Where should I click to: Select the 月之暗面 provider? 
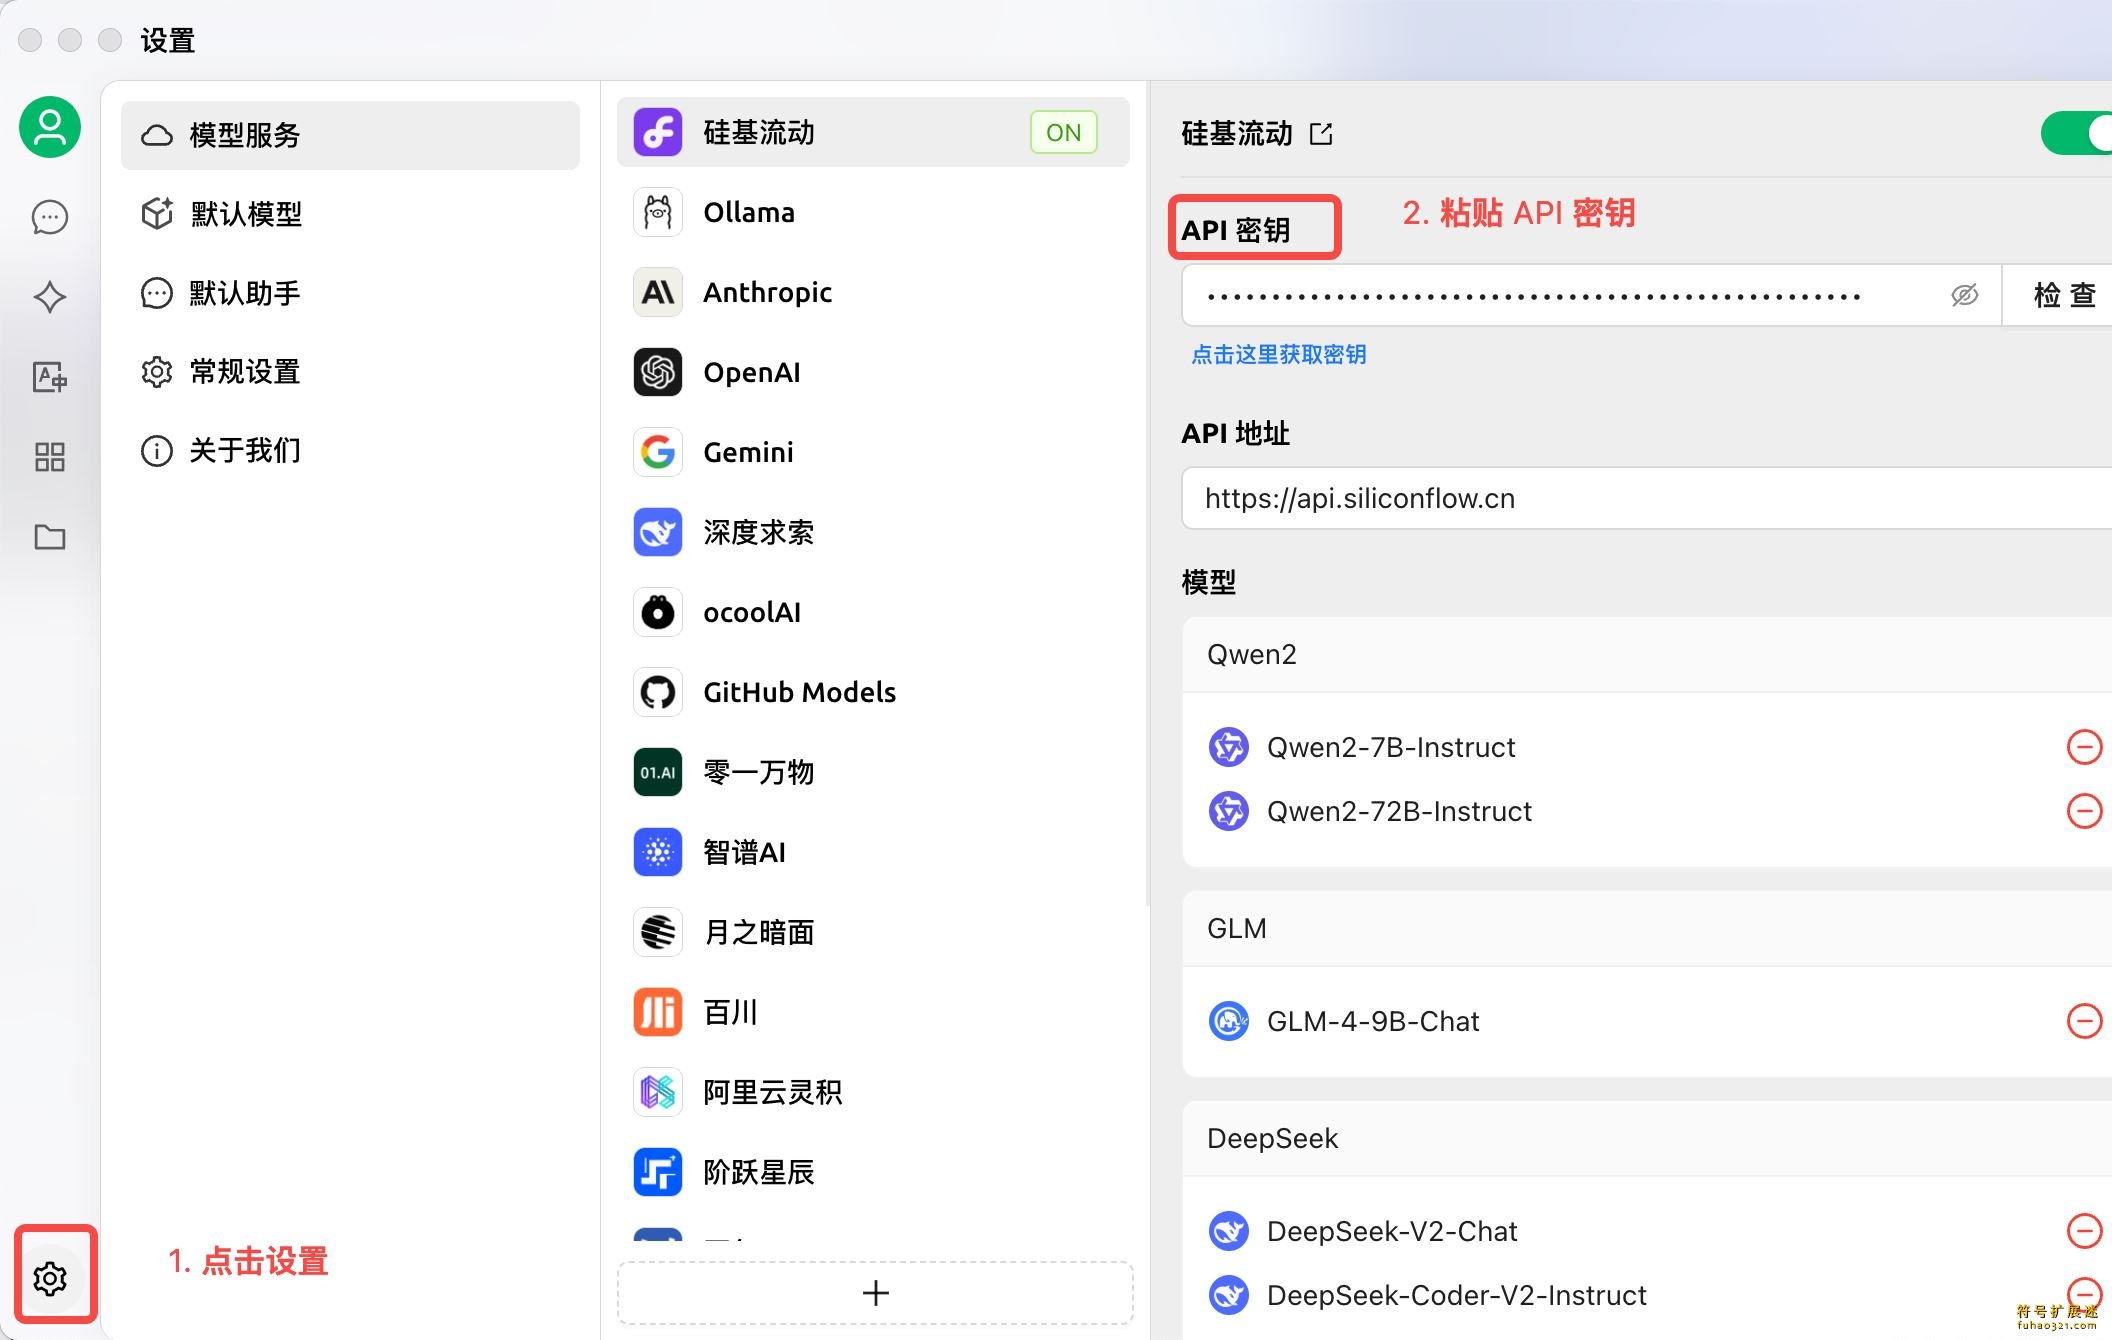(x=873, y=932)
